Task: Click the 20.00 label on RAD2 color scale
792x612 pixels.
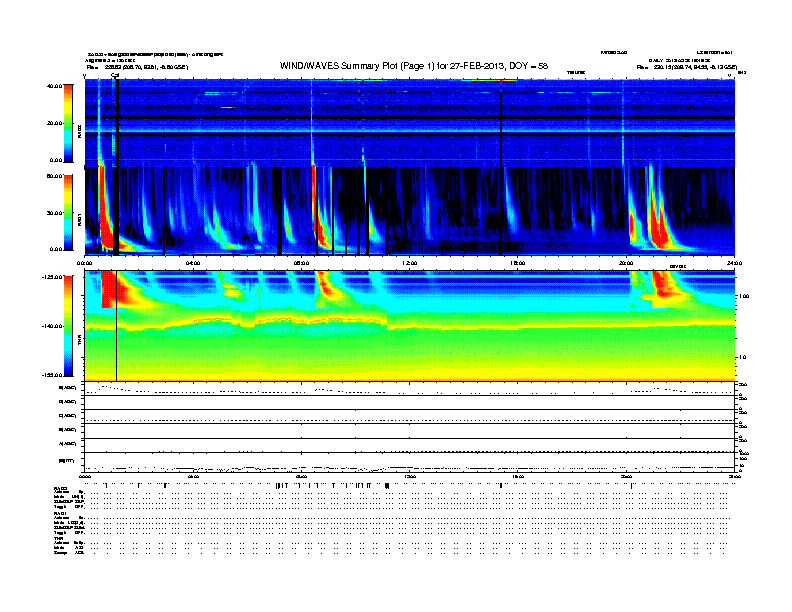Action: pyautogui.click(x=54, y=123)
